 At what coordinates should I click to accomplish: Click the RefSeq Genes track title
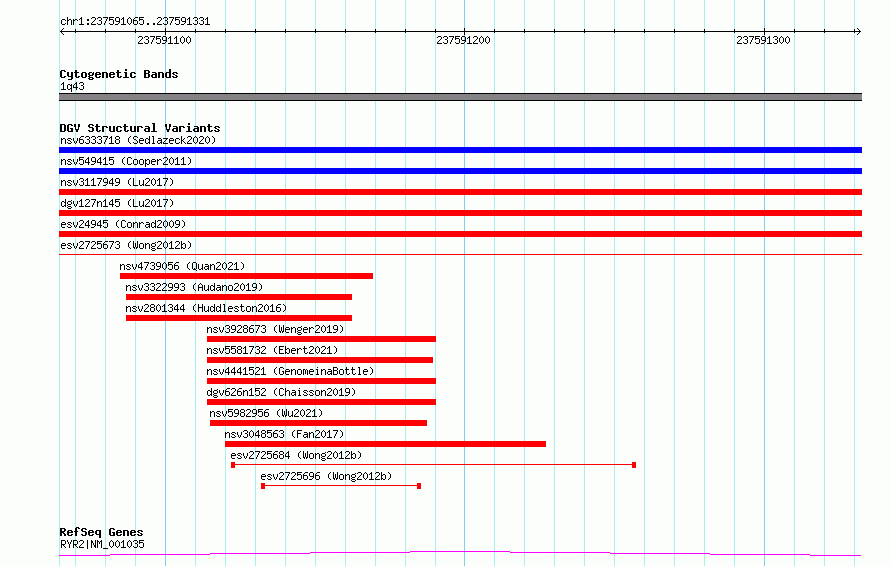coord(102,532)
